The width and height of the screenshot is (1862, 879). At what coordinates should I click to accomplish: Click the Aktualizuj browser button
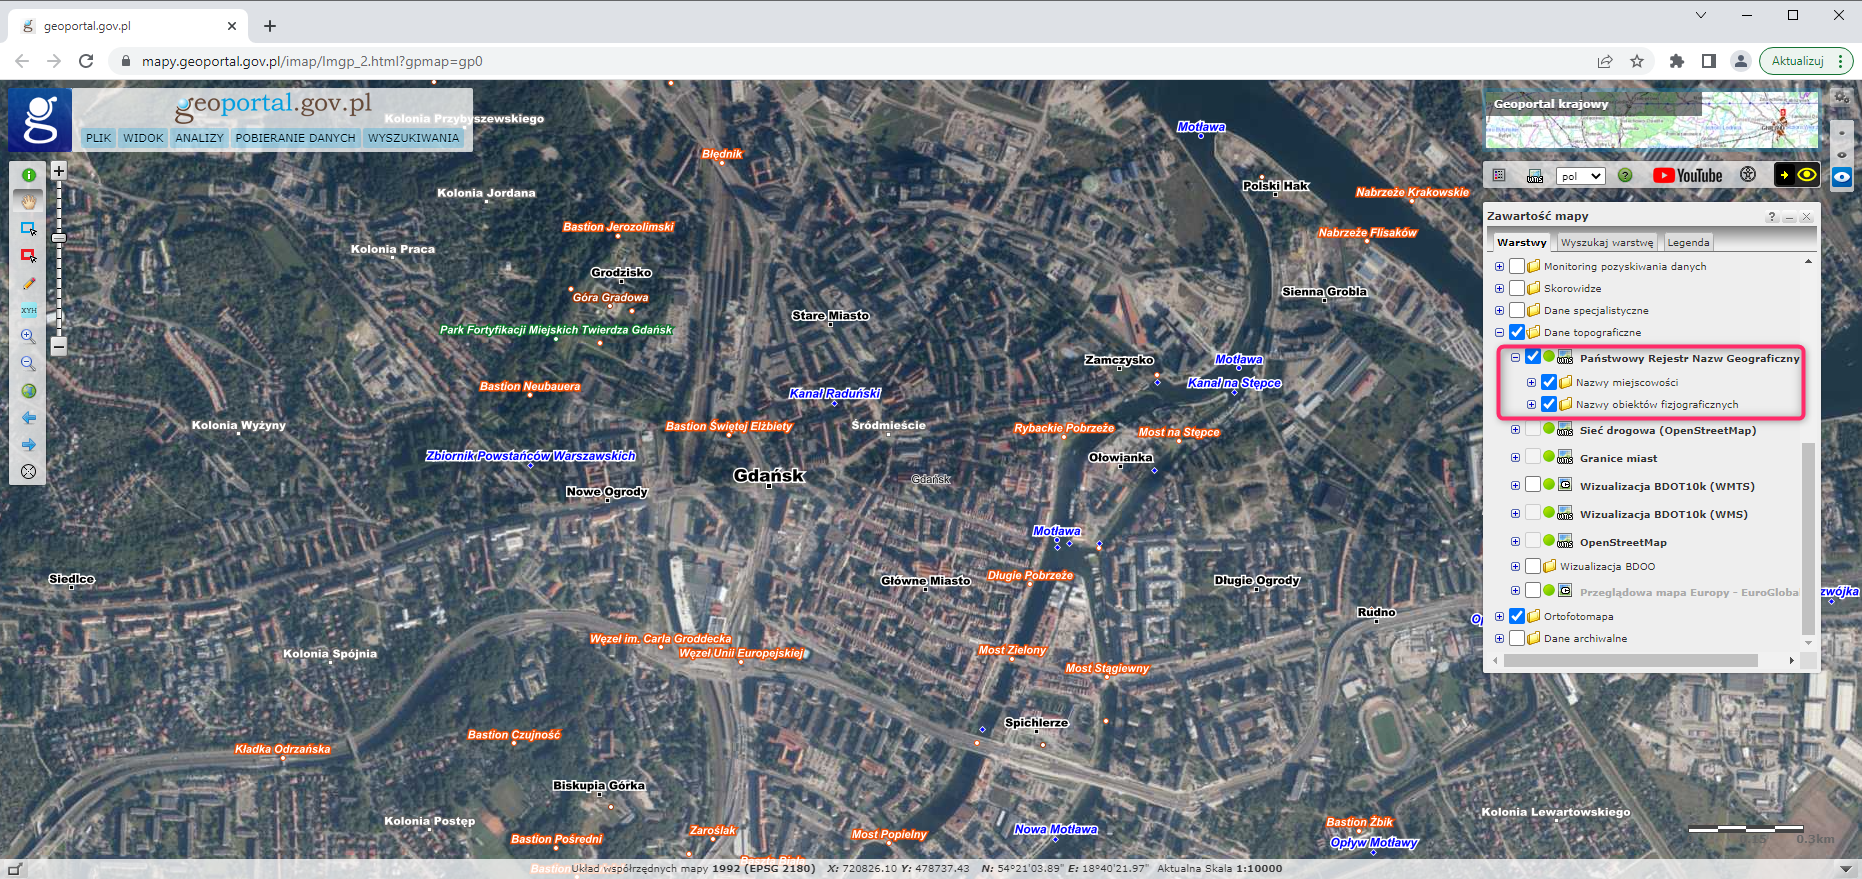point(1797,61)
